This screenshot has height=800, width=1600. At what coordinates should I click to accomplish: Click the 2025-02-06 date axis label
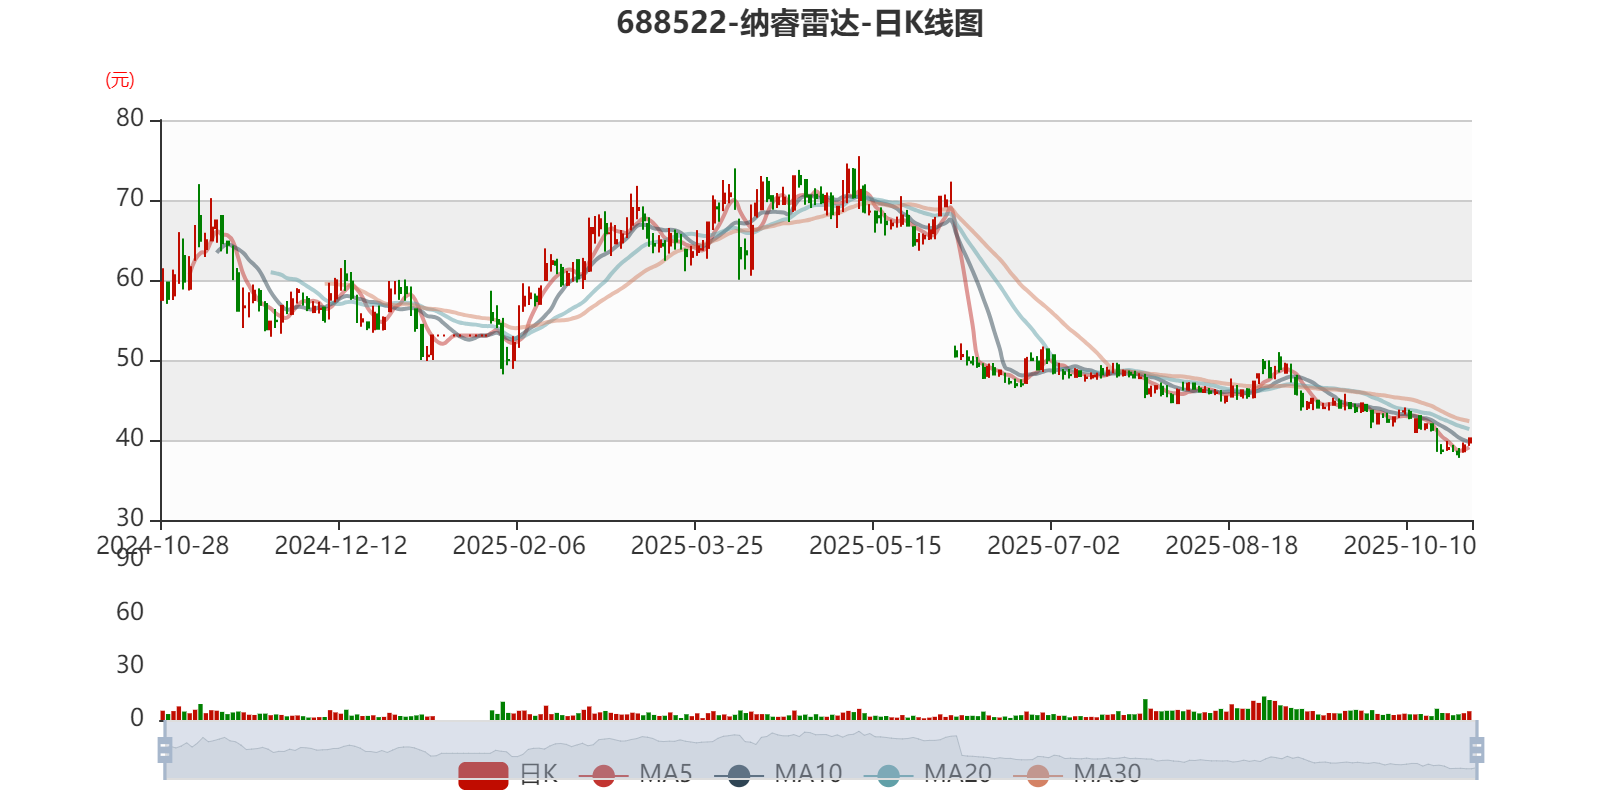click(x=519, y=546)
